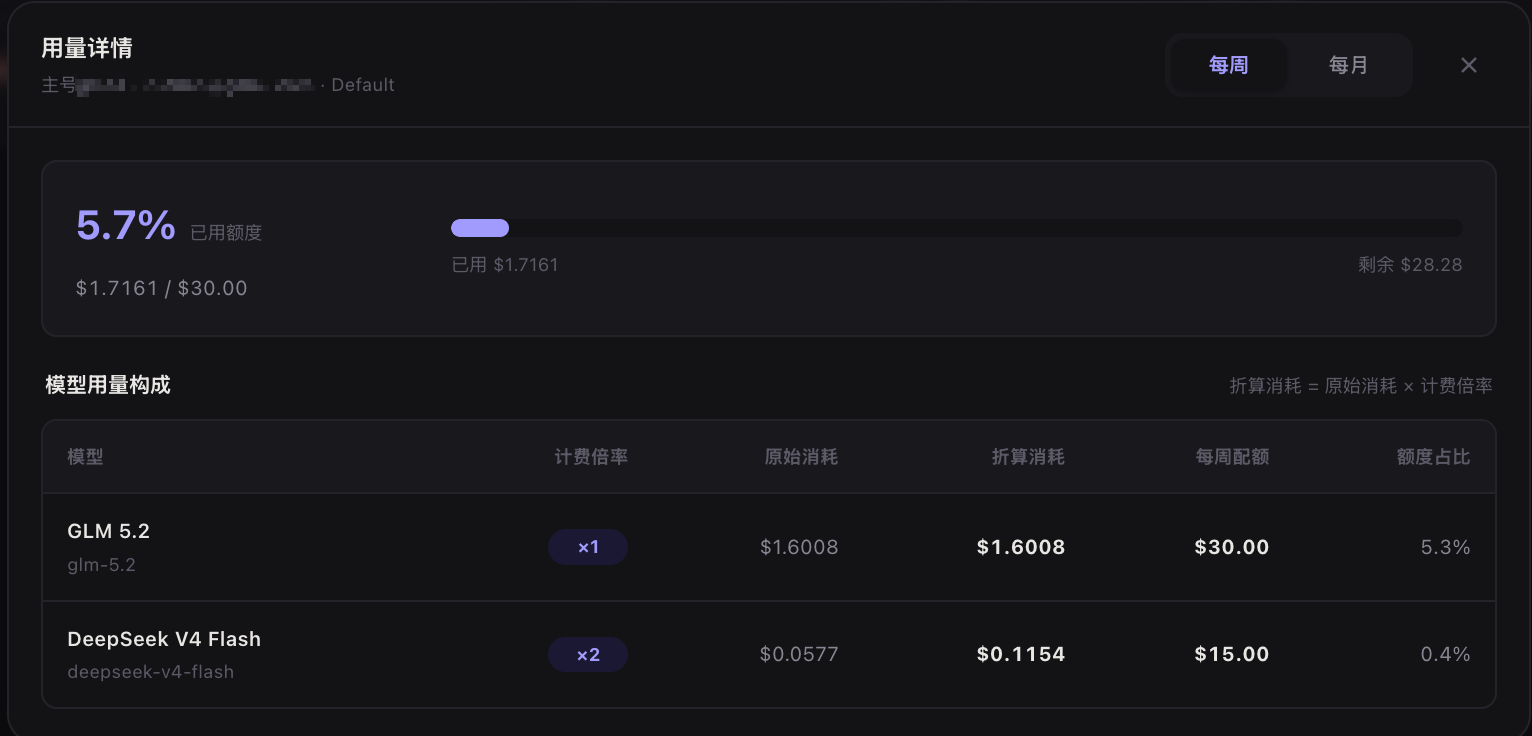Click the ×1 billing multiplier badge
Screen dimensions: 1532x736
click(588, 547)
